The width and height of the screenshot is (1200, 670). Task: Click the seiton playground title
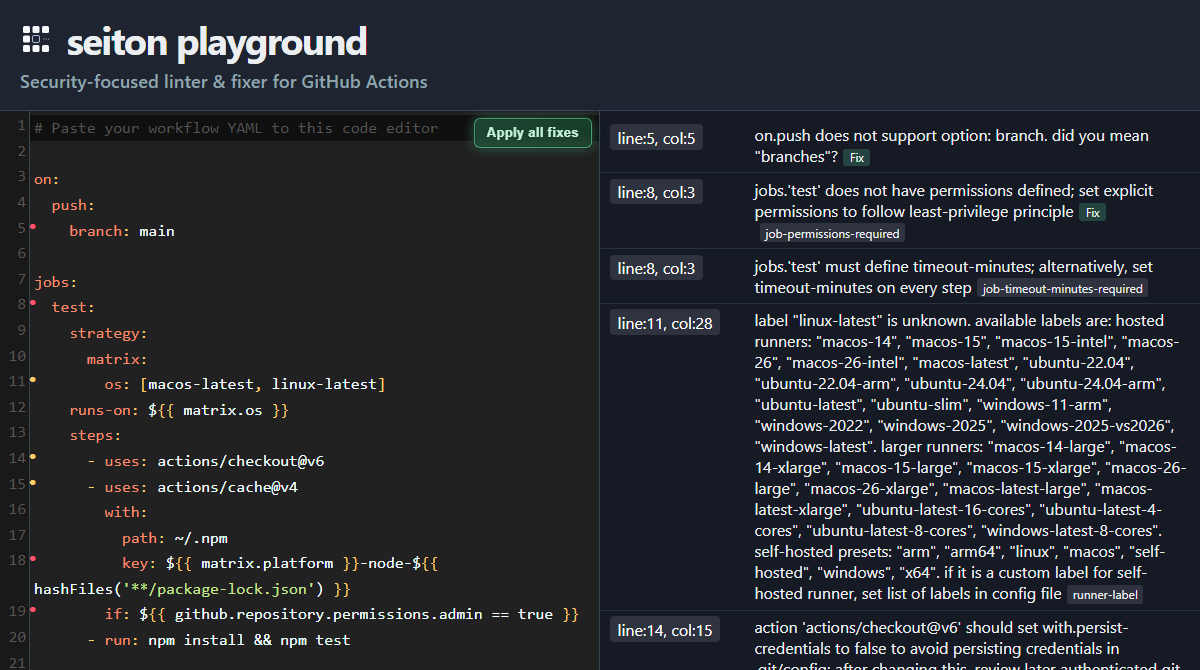tap(217, 42)
